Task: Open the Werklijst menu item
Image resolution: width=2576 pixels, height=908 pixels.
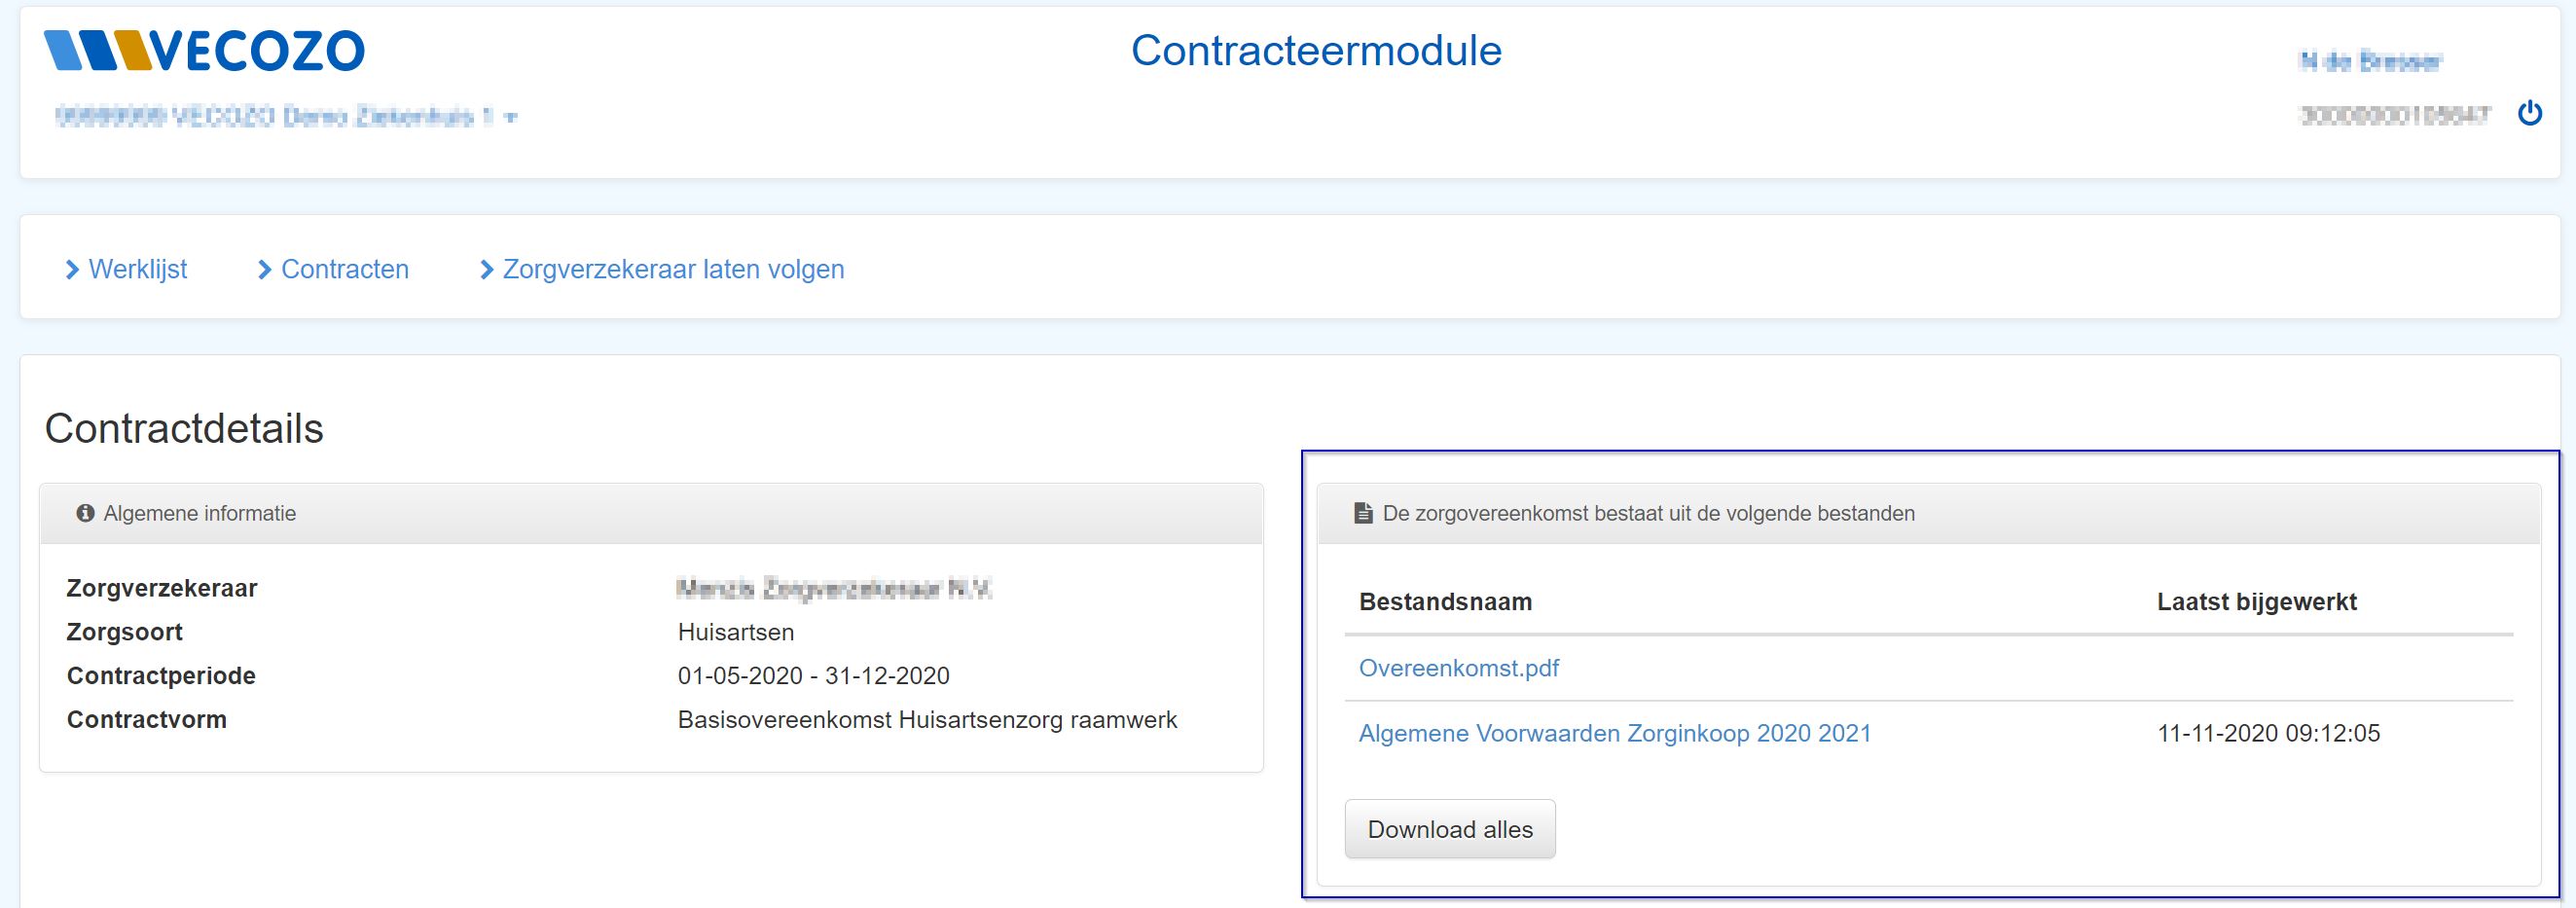Action: tap(126, 269)
